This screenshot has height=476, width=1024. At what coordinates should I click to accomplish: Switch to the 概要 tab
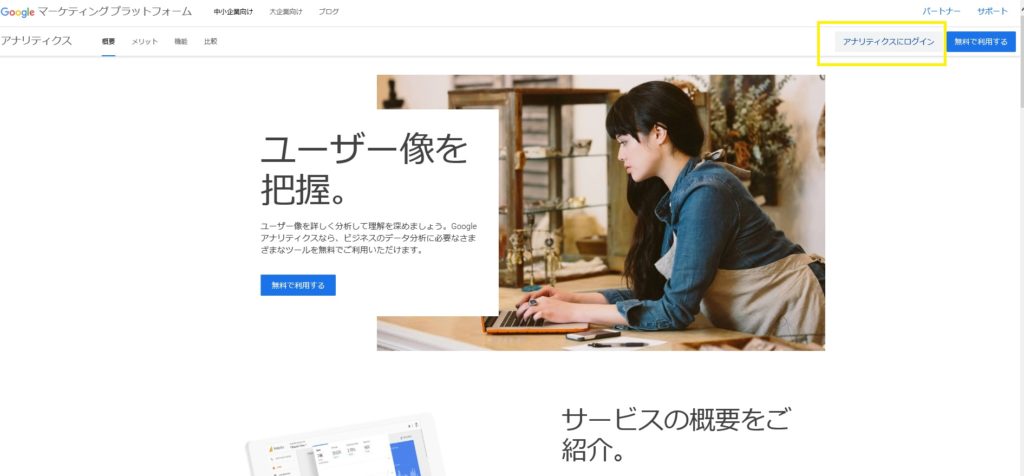108,42
